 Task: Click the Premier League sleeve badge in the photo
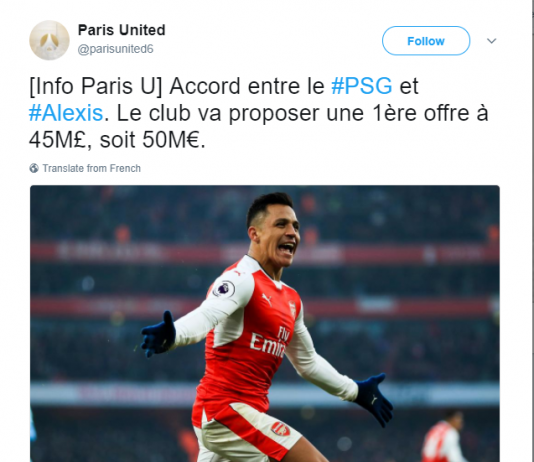(224, 289)
